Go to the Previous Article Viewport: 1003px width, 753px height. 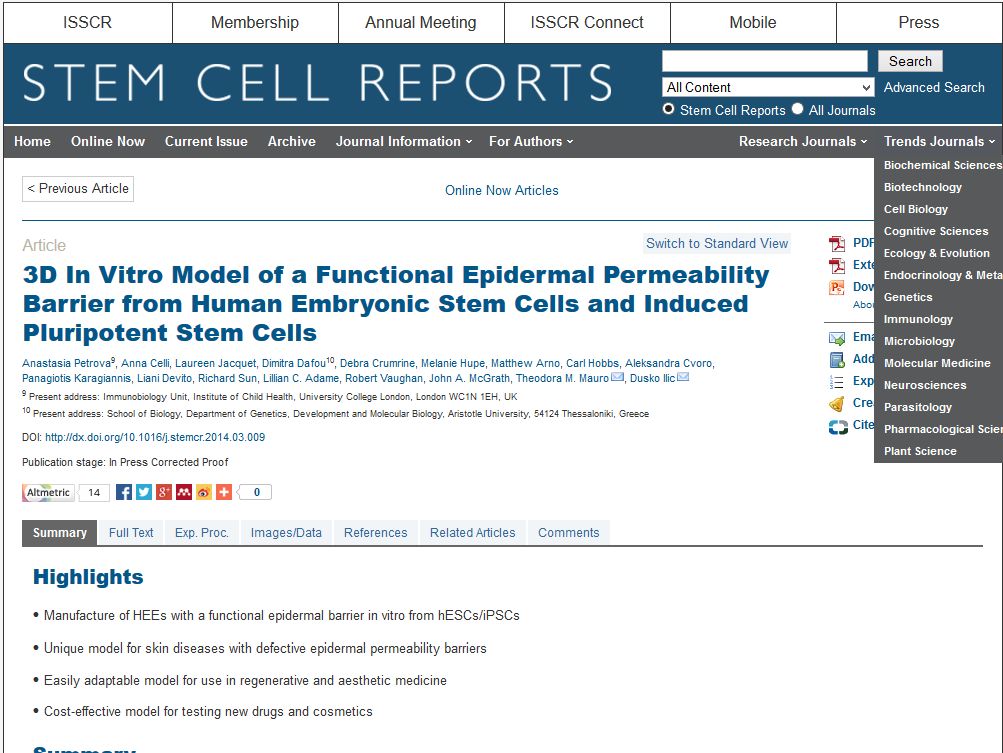[78, 188]
